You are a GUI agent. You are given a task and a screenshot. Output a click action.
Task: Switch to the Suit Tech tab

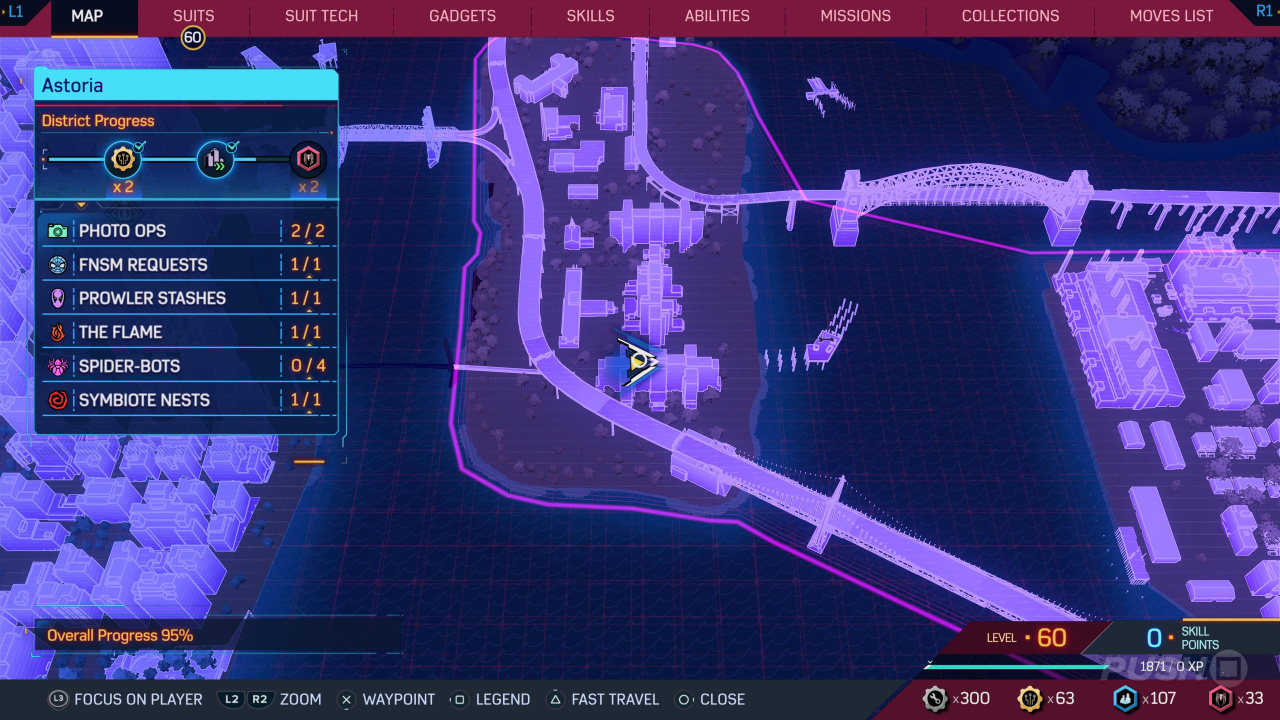tap(321, 16)
